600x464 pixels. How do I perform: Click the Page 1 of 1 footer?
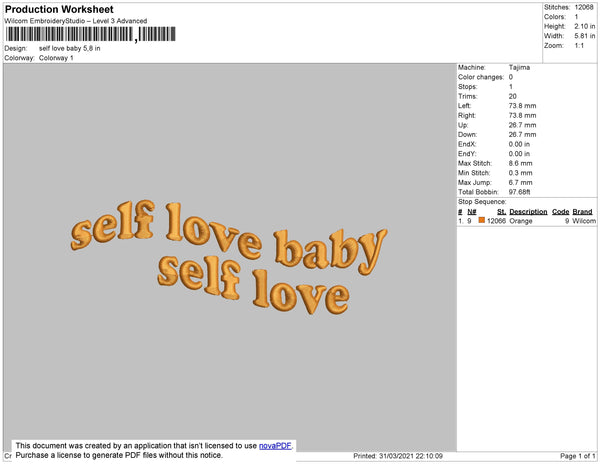[x=577, y=456]
